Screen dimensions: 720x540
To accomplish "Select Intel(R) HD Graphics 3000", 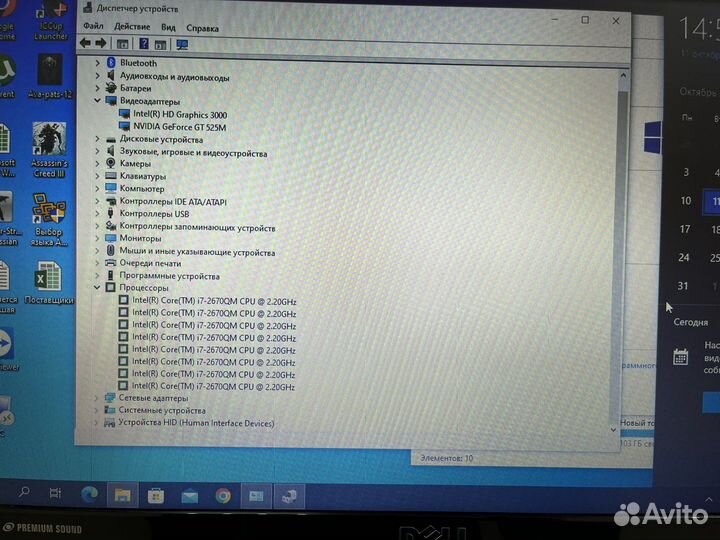I will coord(180,114).
